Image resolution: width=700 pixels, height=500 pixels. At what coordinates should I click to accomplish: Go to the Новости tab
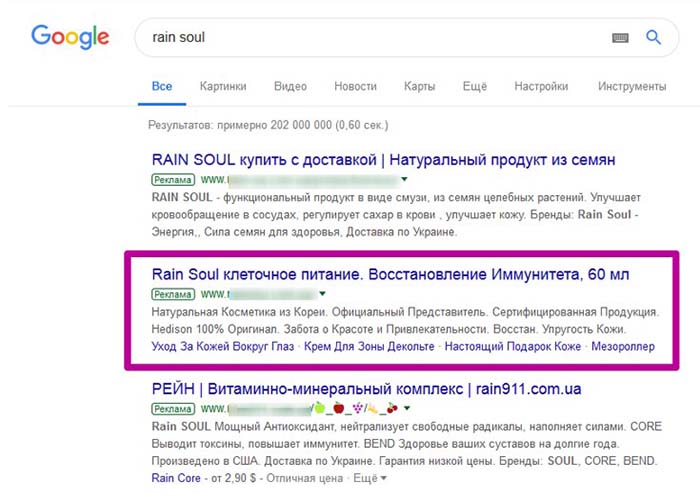pos(356,87)
